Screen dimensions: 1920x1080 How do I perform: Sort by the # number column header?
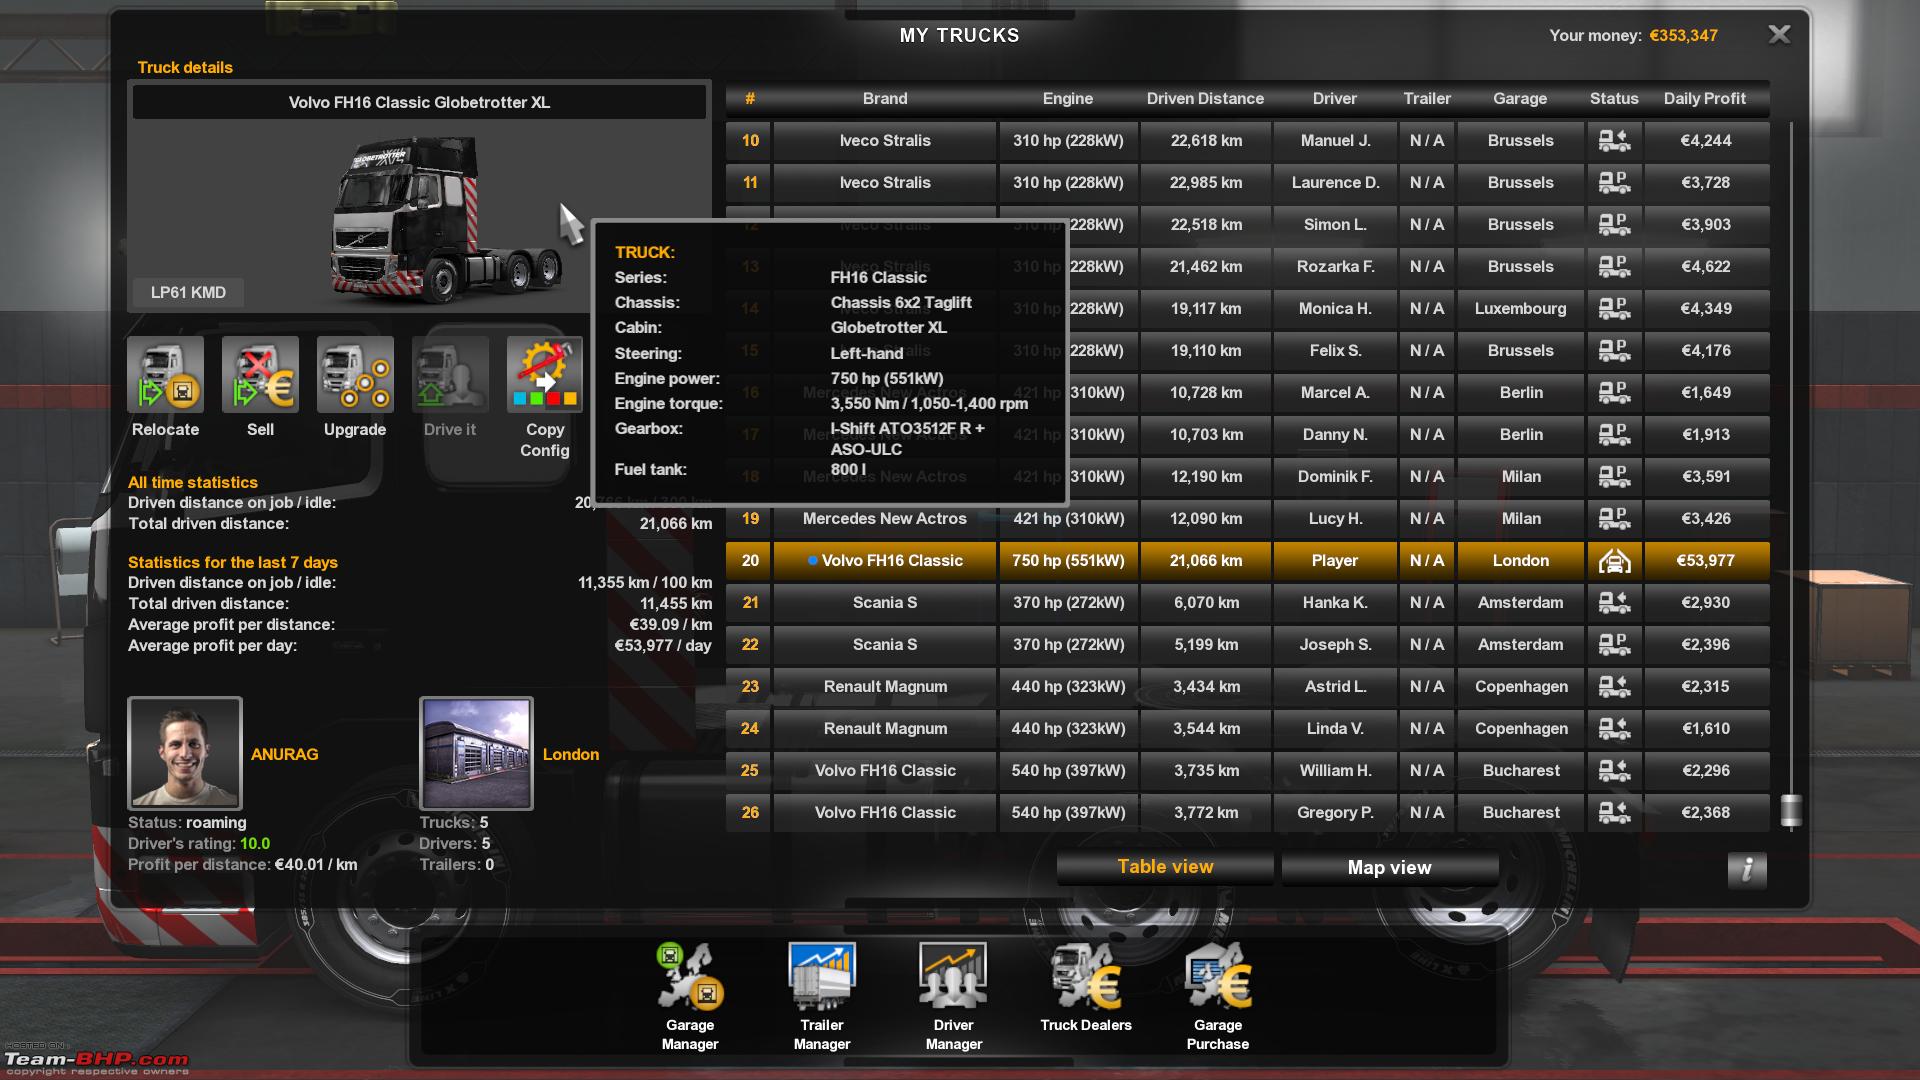coord(749,99)
